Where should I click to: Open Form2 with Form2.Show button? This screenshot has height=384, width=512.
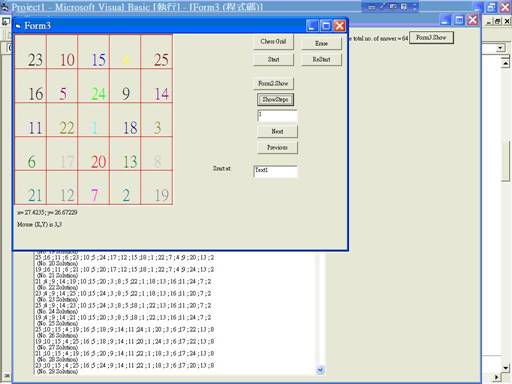[x=273, y=83]
